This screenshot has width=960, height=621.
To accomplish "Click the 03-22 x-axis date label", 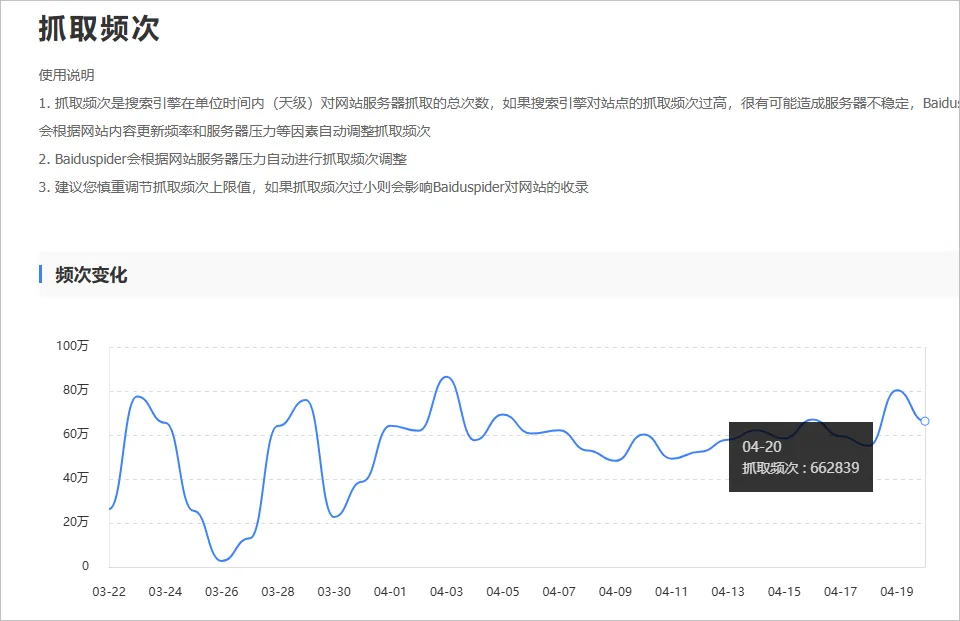I will tap(109, 592).
